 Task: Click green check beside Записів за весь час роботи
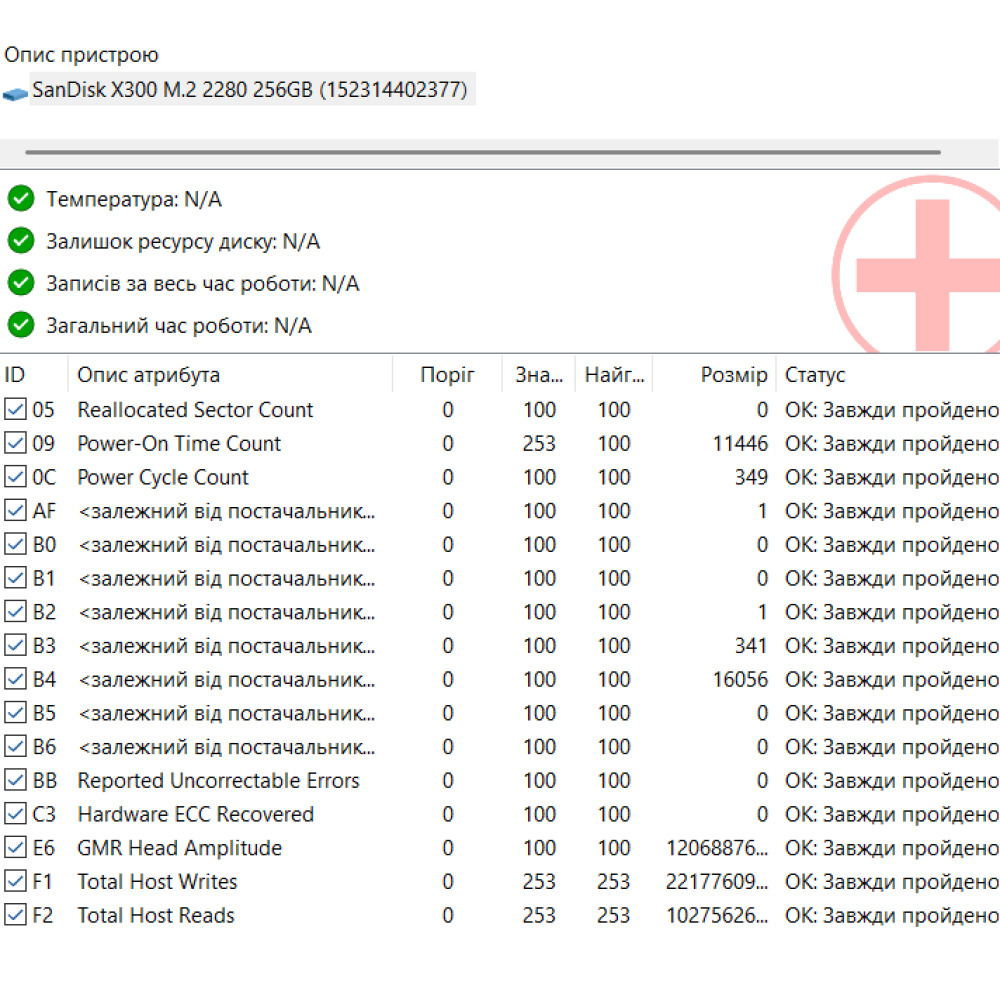click(x=21, y=283)
